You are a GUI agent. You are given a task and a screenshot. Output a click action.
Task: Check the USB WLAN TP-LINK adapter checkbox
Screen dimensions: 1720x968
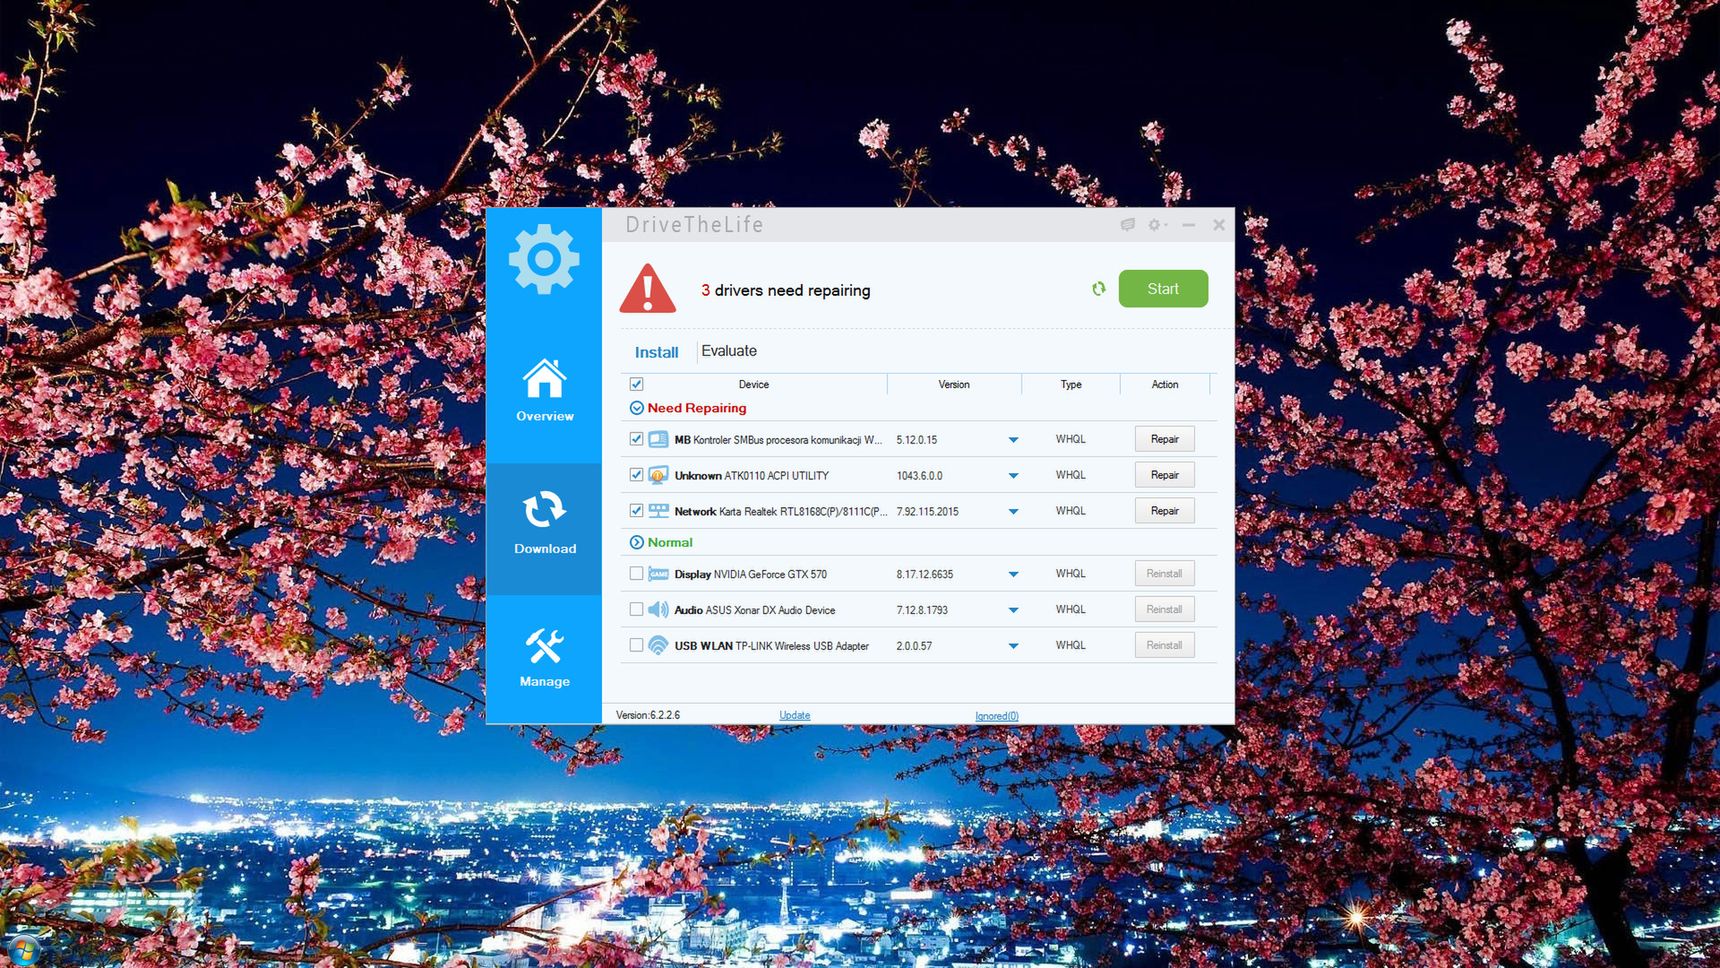coord(636,646)
